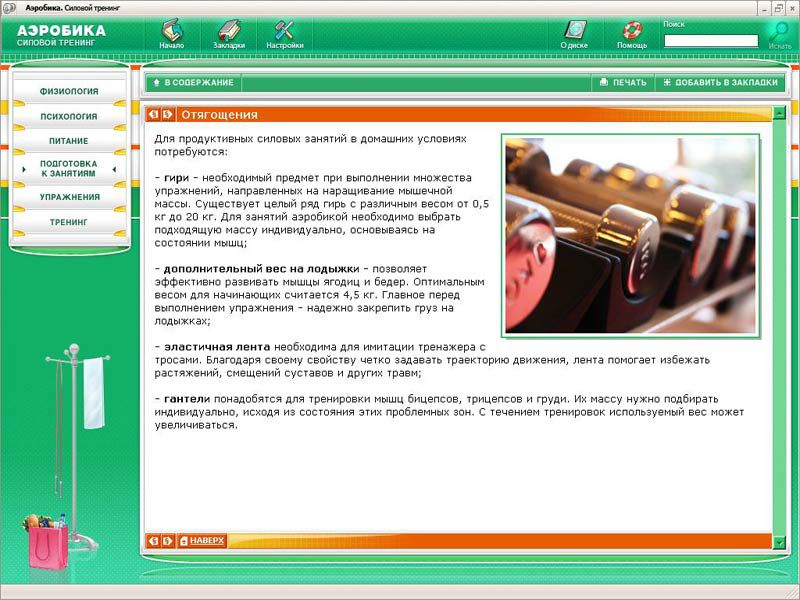800x600 pixels.
Task: Expand Подготовка к занятиям section
Action: pyautogui.click(x=69, y=169)
